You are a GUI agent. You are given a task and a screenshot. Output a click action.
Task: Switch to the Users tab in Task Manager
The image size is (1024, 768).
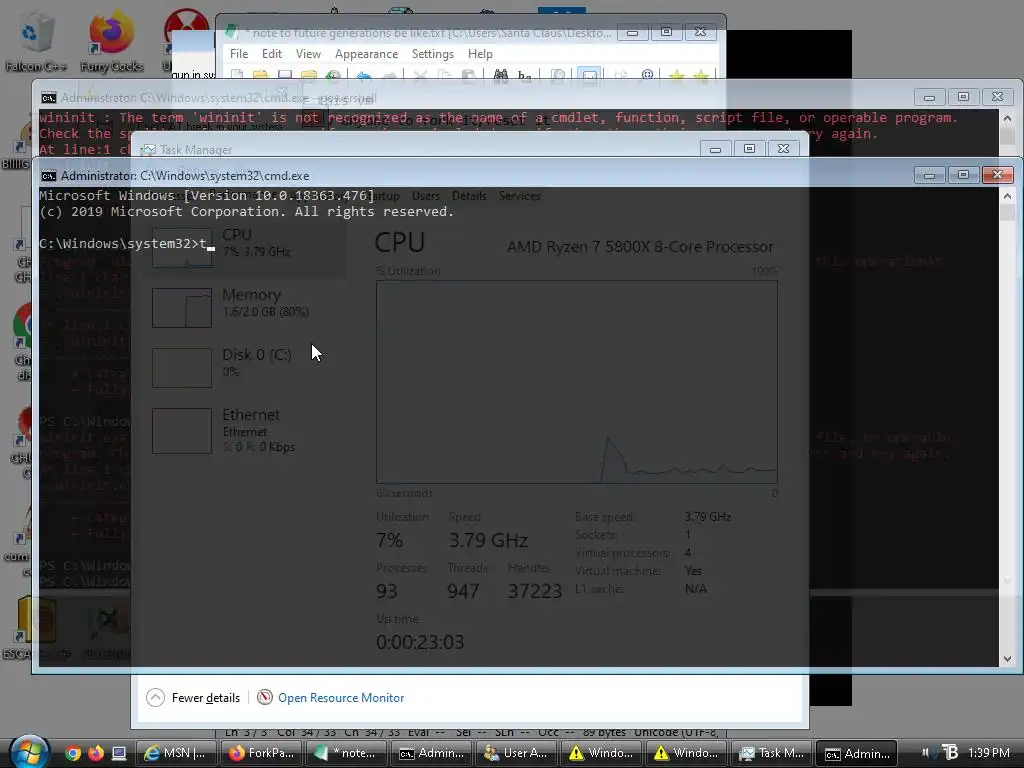(426, 196)
